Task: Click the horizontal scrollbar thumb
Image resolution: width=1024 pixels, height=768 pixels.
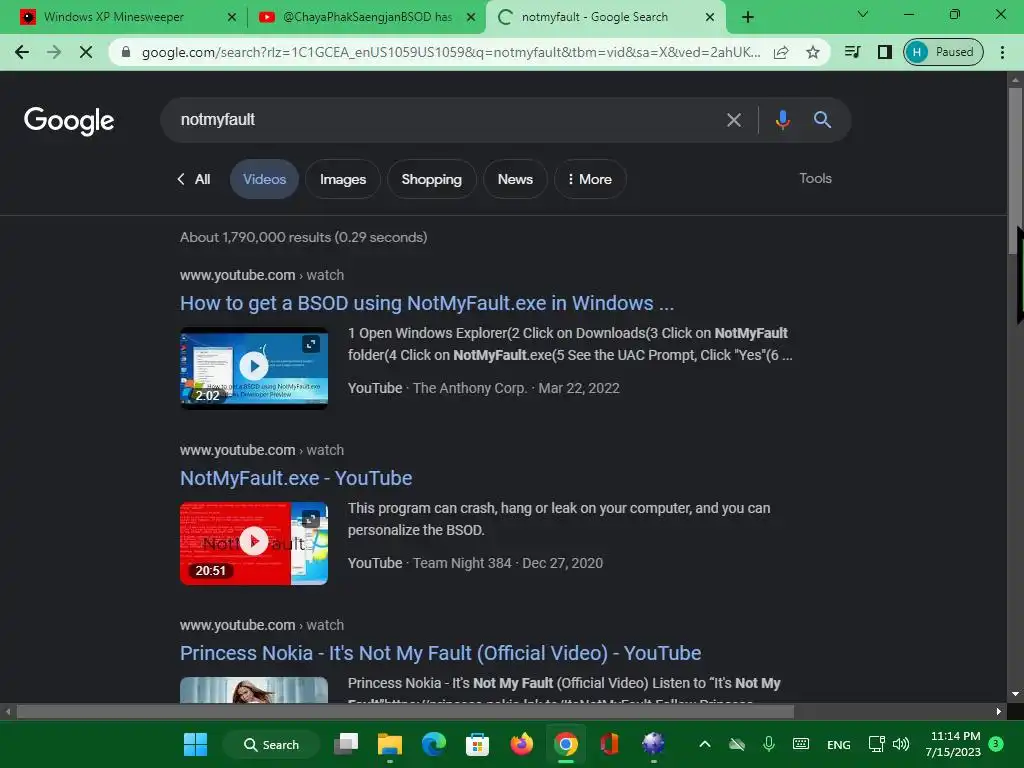Action: point(405,711)
